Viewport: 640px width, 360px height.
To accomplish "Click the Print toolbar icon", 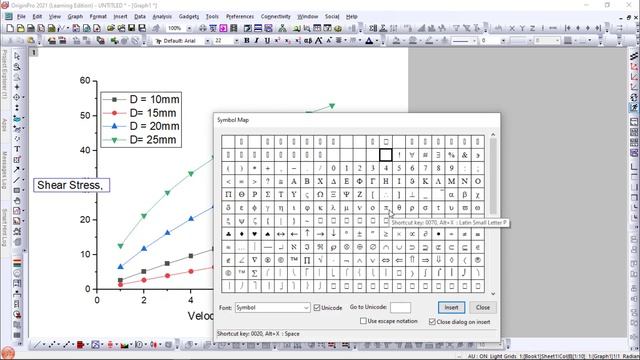I will pos(202,28).
